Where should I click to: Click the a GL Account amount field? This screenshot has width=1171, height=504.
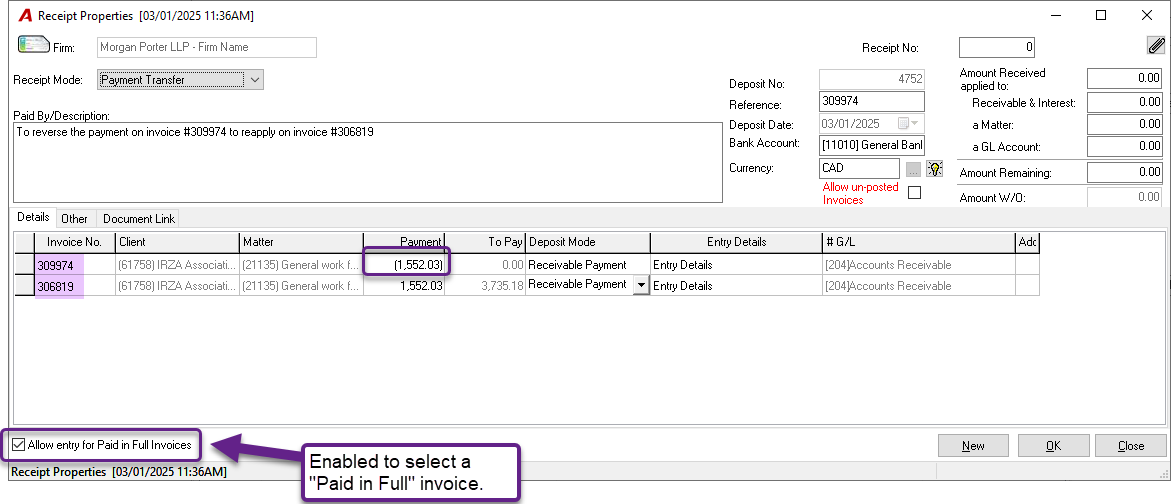tap(1125, 147)
